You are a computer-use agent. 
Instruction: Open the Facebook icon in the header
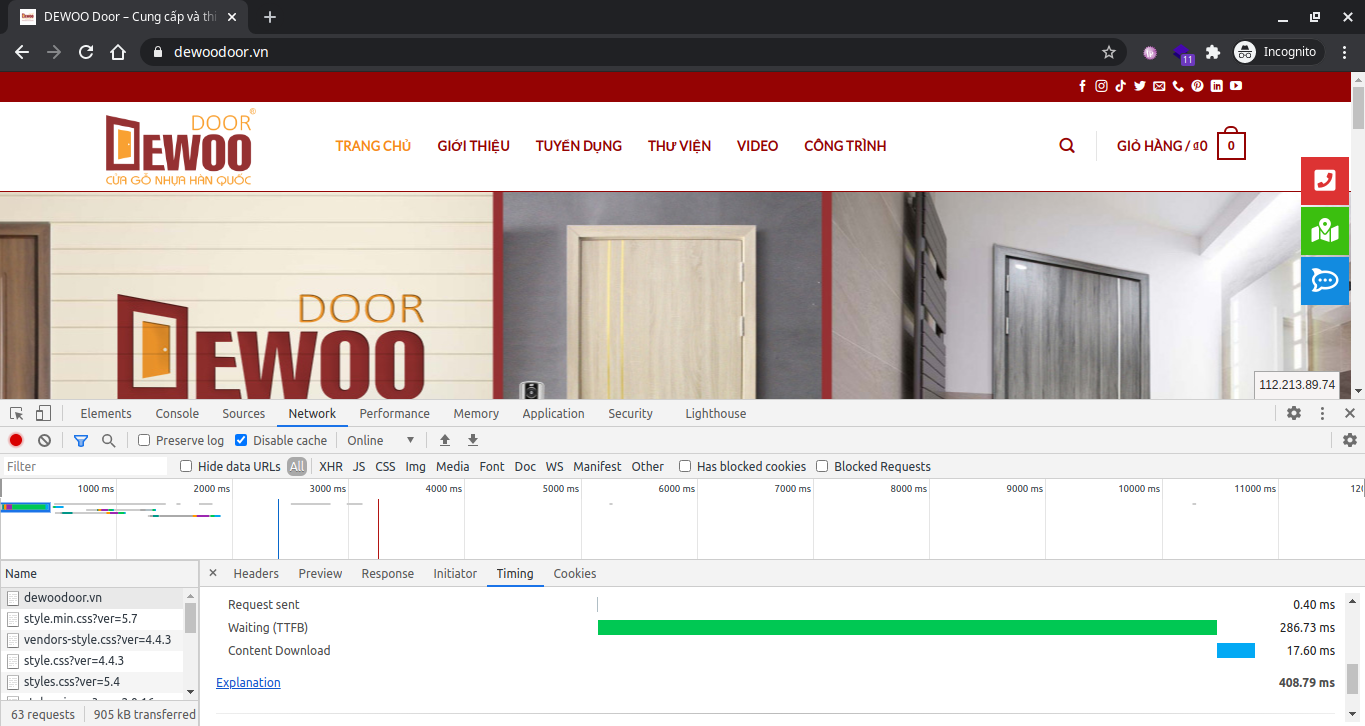tap(1082, 86)
